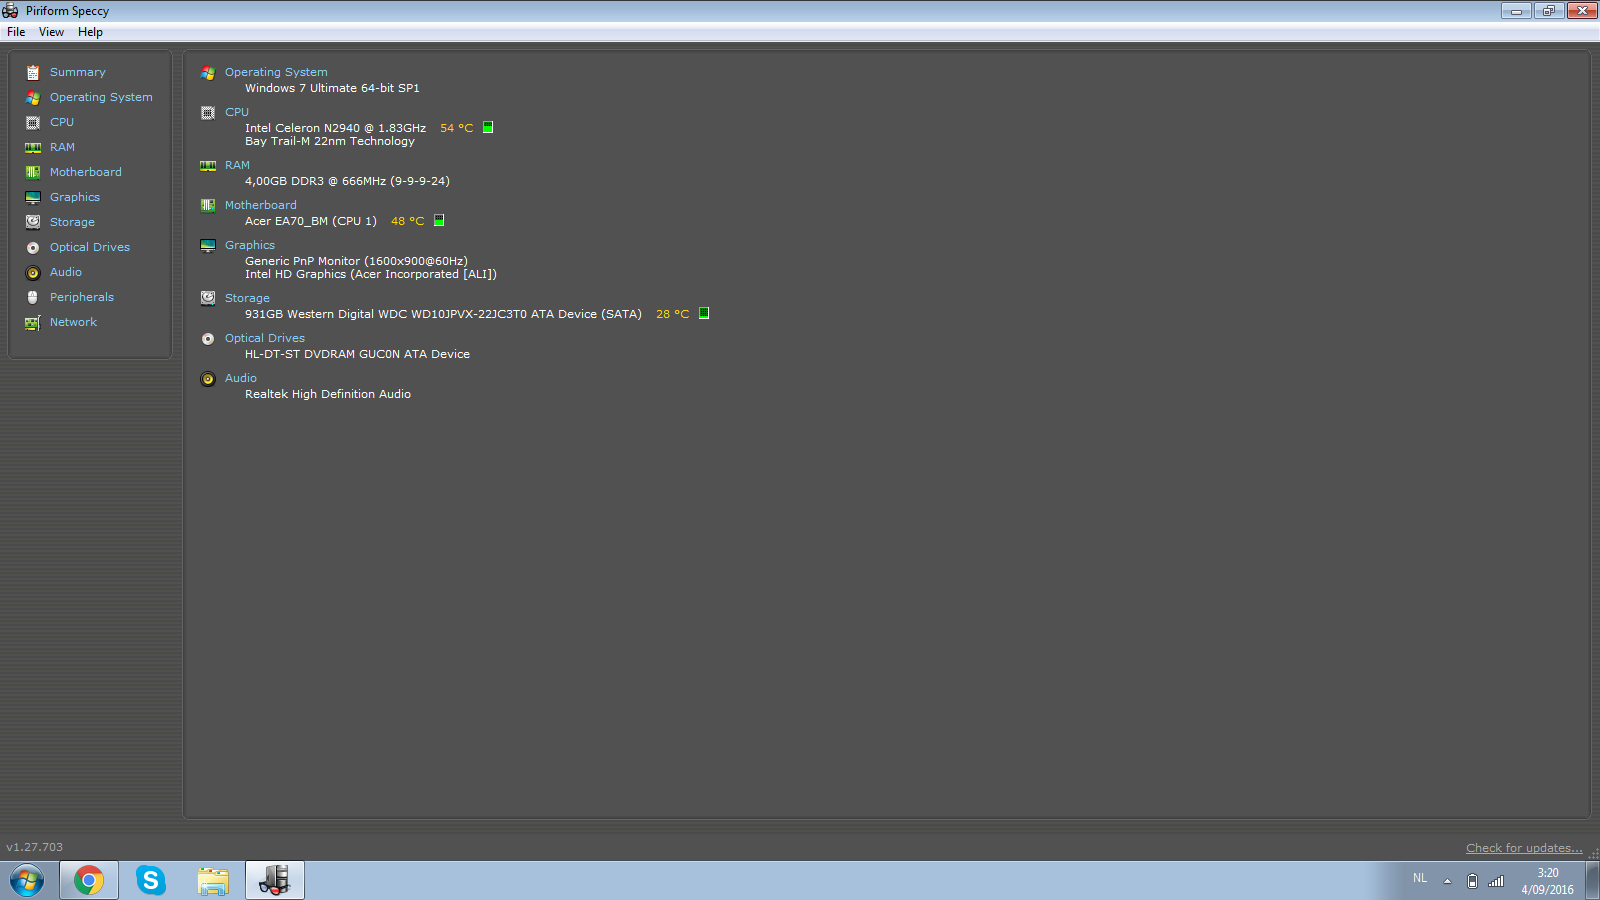Click the green storage temperature indicator

704,313
